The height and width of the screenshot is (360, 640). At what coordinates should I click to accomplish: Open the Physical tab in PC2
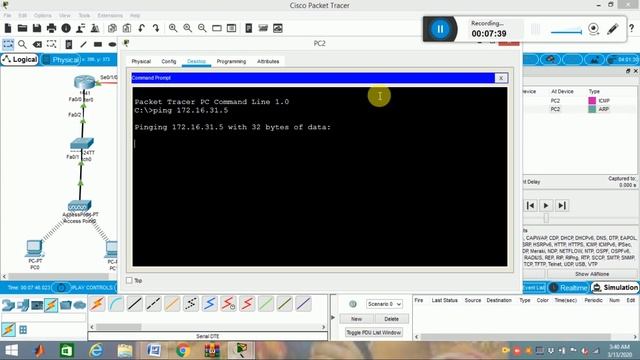click(141, 62)
